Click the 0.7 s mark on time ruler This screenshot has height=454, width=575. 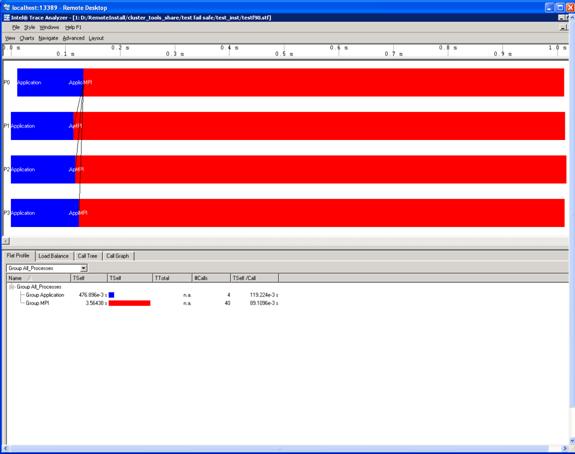point(394,54)
